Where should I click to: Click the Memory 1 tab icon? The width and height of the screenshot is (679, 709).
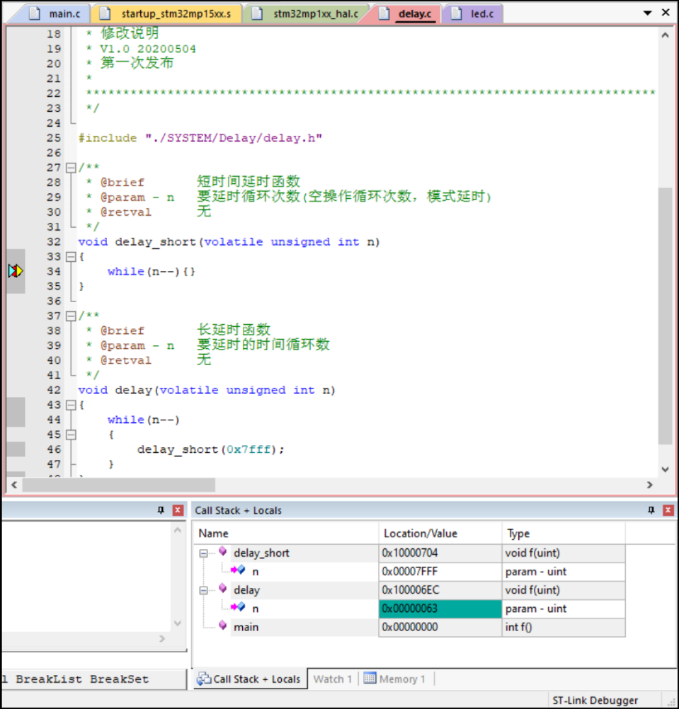point(370,678)
